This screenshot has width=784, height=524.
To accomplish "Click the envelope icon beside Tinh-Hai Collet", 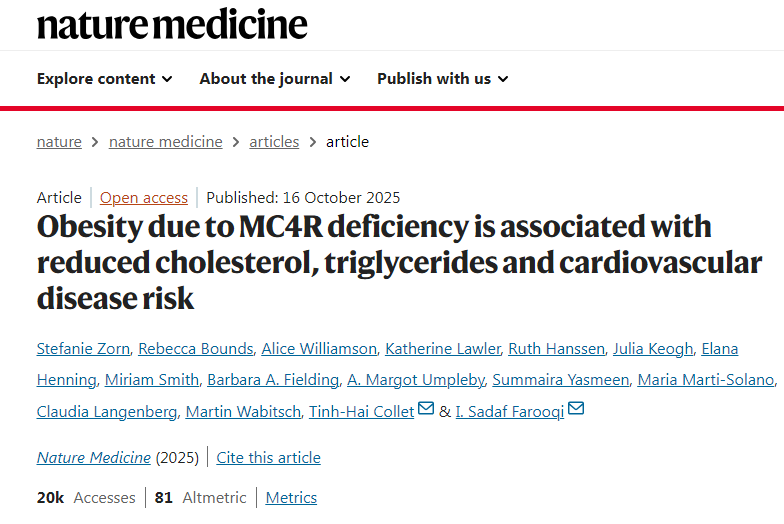I will [x=426, y=410].
